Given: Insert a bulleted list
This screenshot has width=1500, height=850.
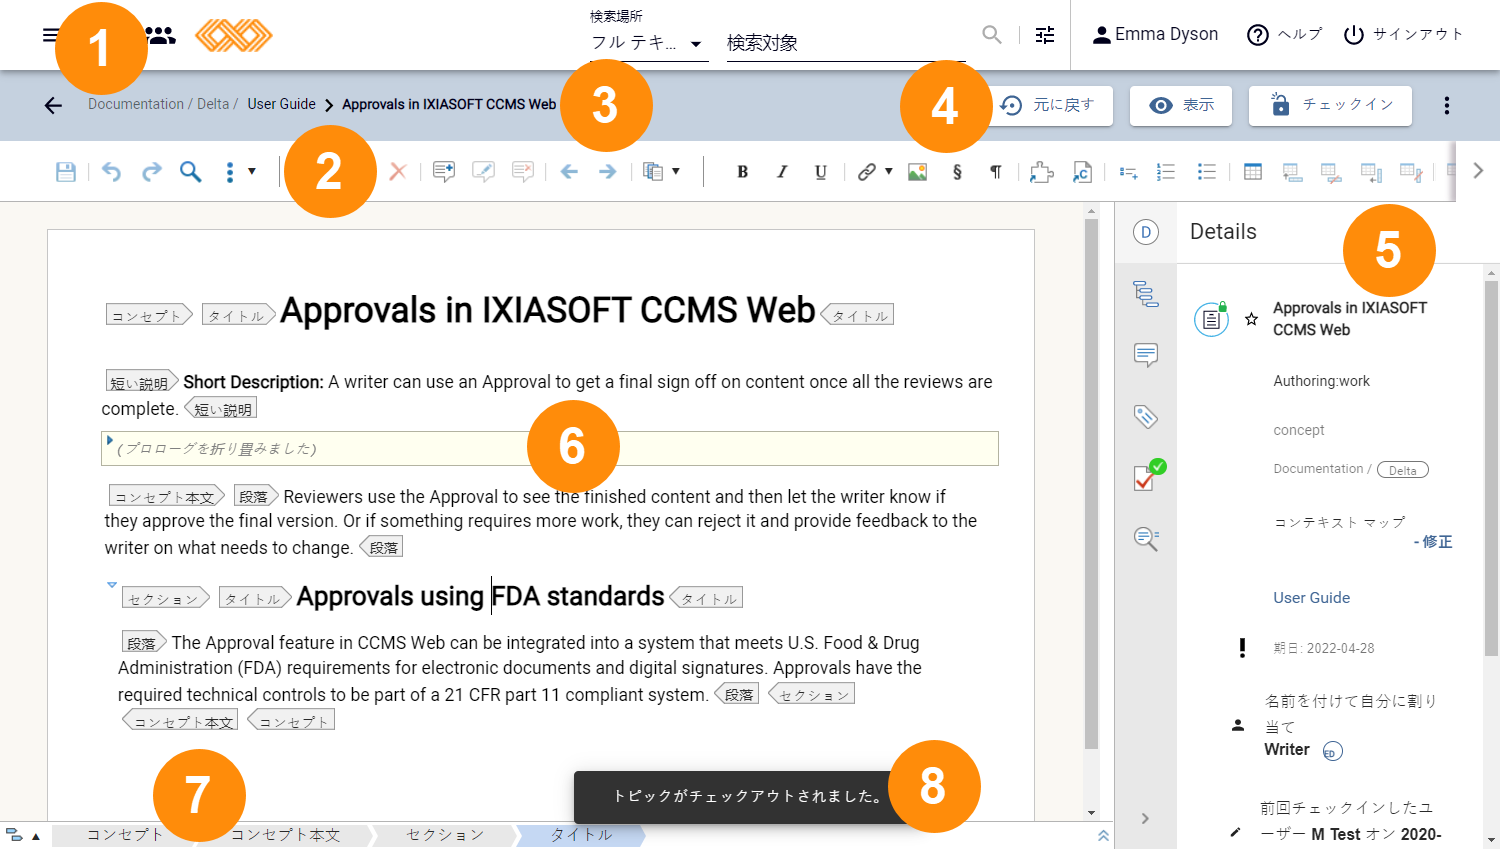Looking at the screenshot, I should point(1207,172).
